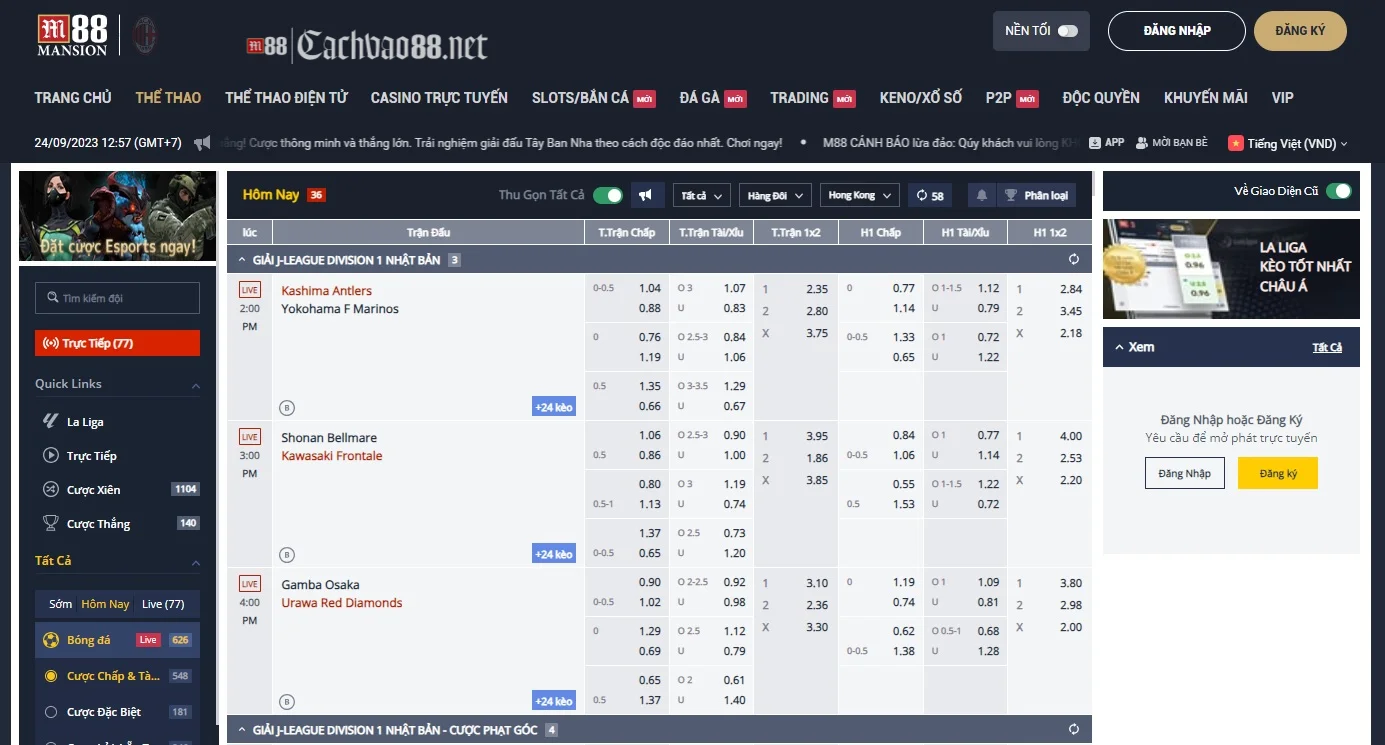Switch to the Sớm tab
1385x745 pixels.
(60, 604)
